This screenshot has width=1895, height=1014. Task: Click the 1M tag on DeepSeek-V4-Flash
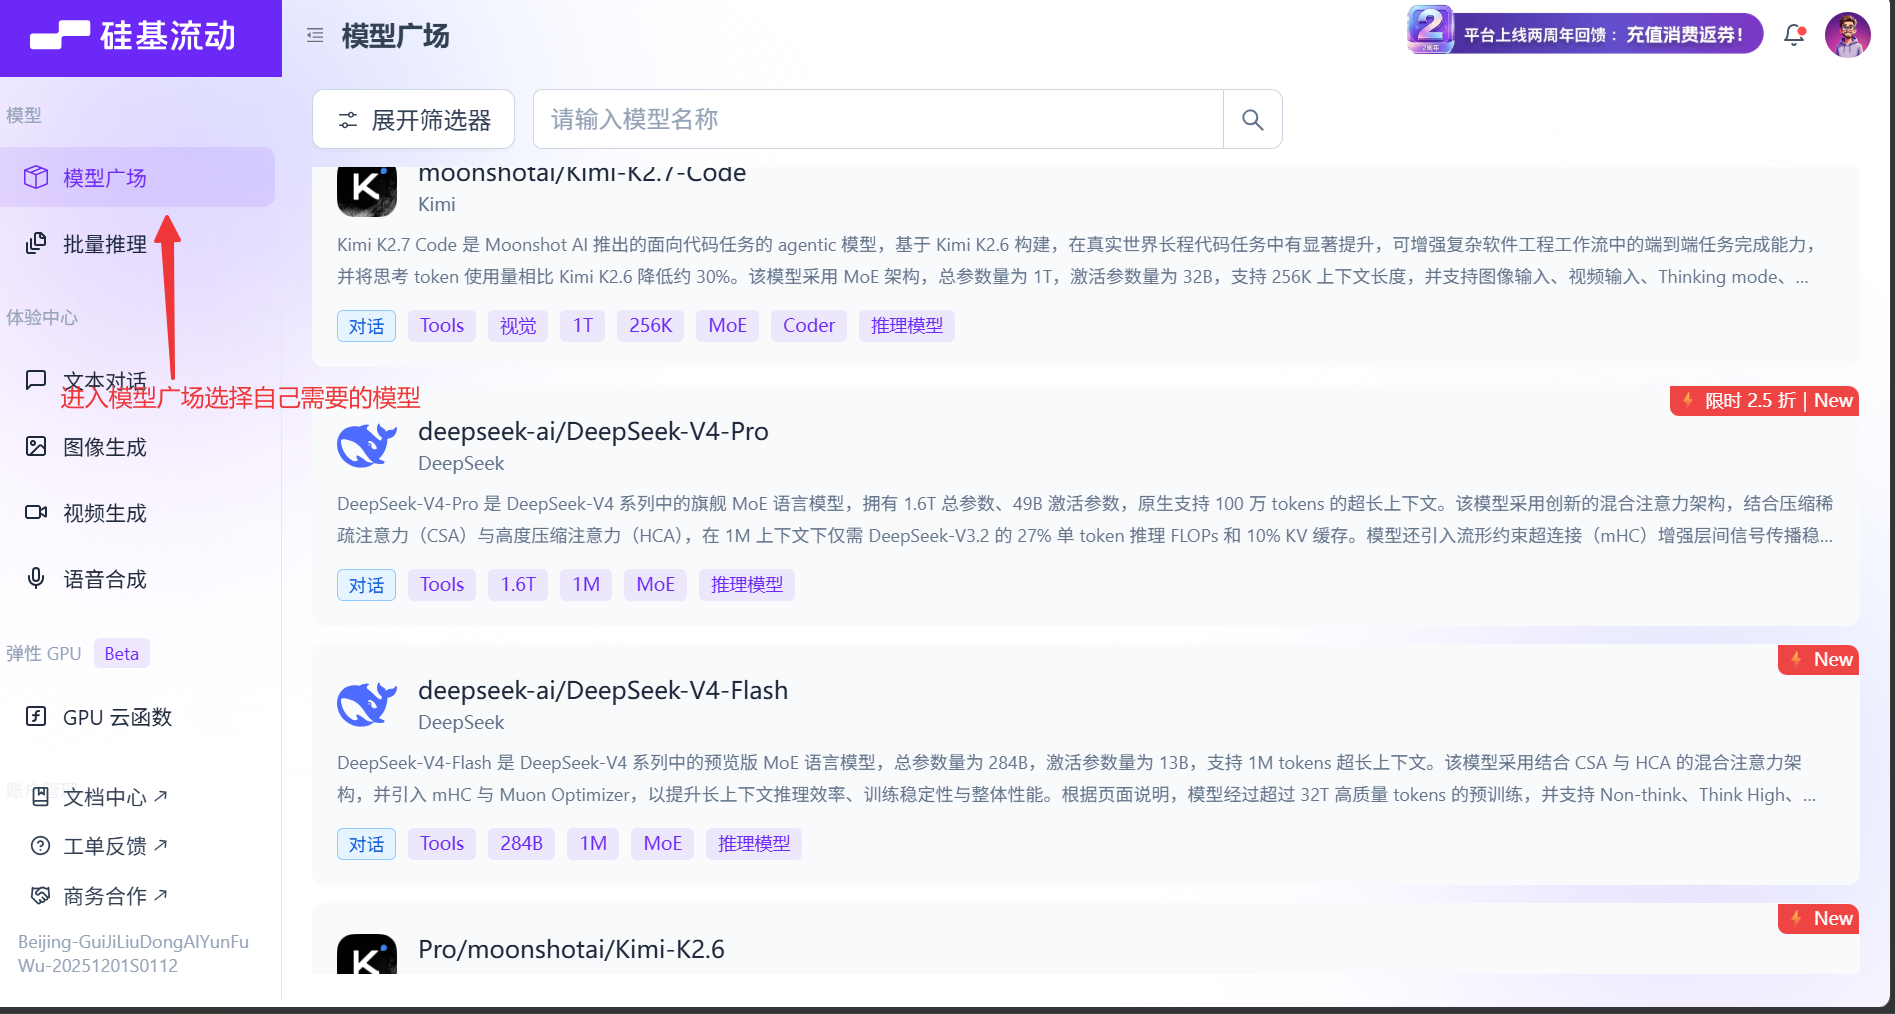(x=593, y=844)
